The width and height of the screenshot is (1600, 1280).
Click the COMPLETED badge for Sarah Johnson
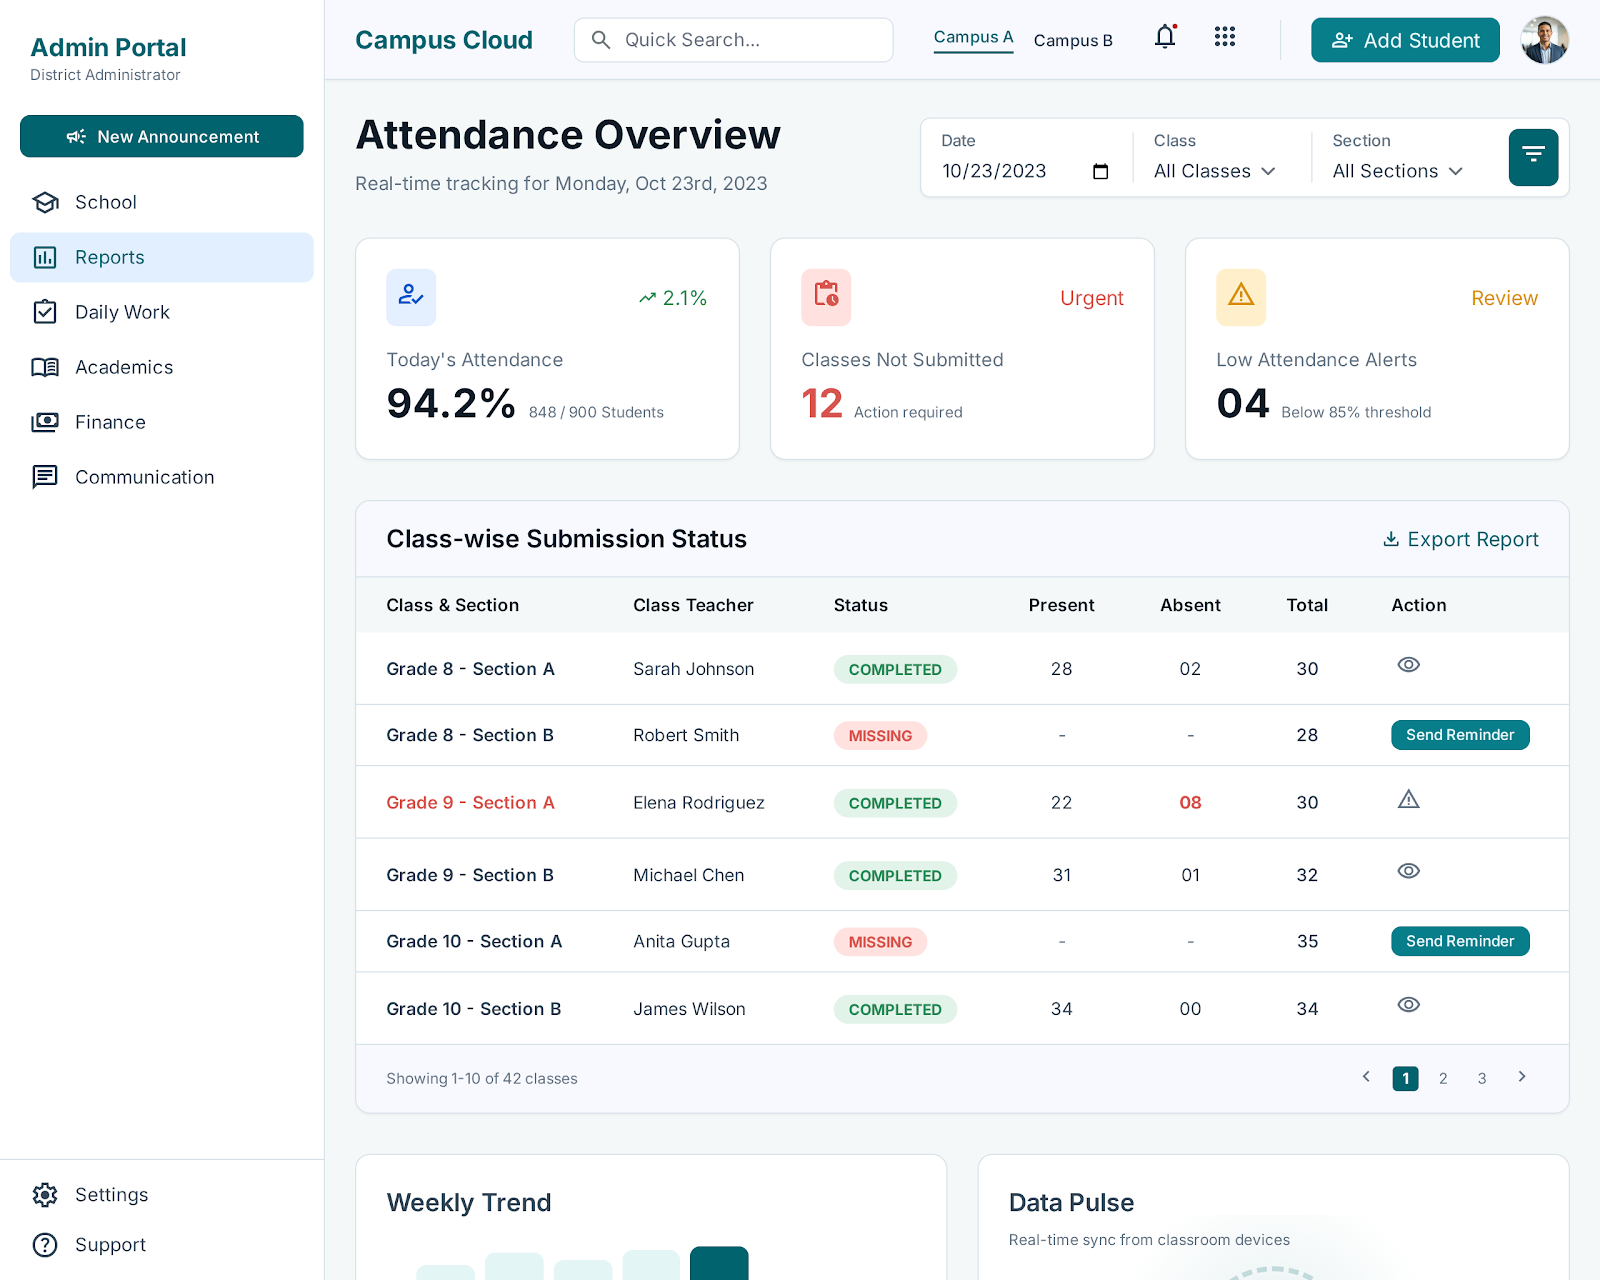point(895,670)
